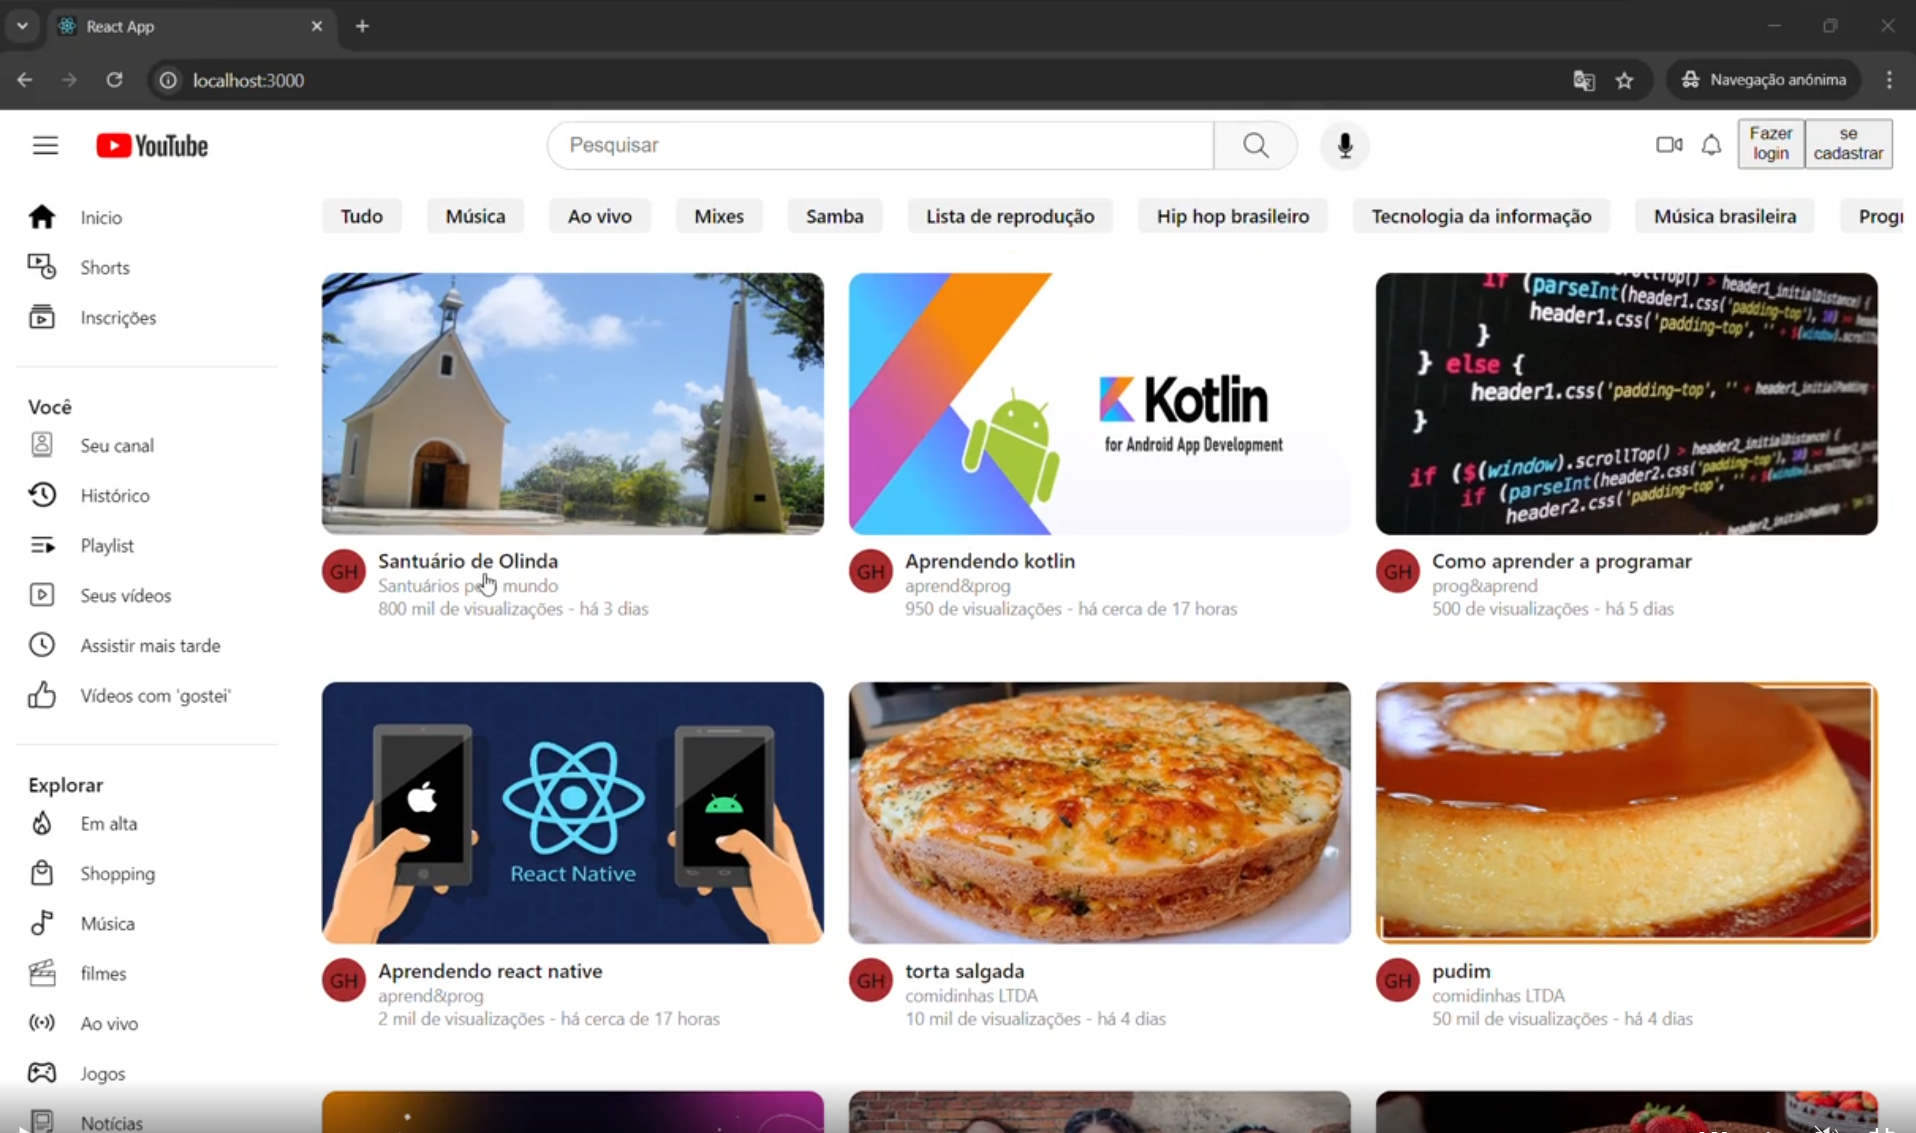
Task: Click the video camera create icon
Action: coord(1668,145)
